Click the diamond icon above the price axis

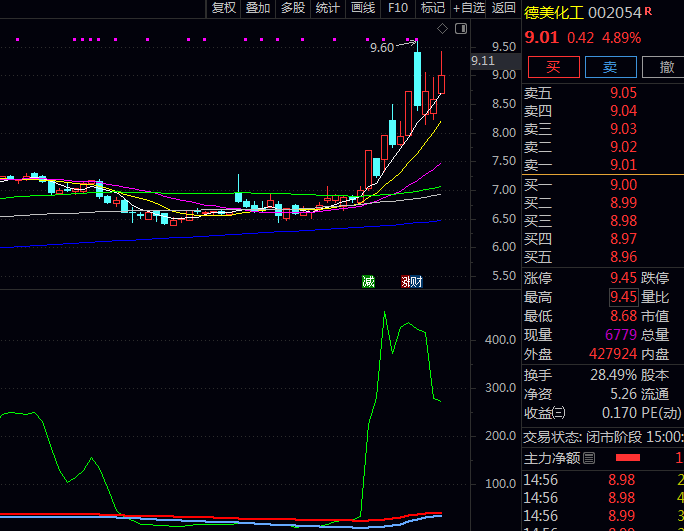coord(443,27)
